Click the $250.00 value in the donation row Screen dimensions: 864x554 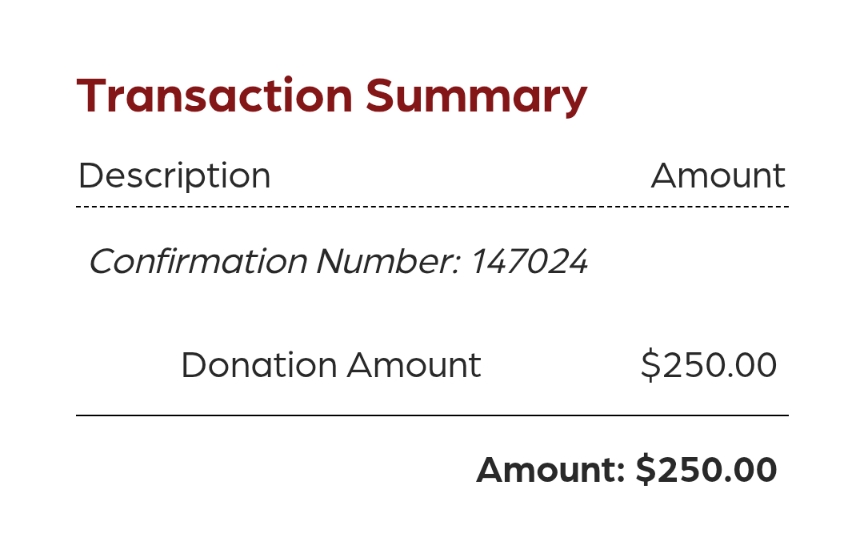[708, 365]
